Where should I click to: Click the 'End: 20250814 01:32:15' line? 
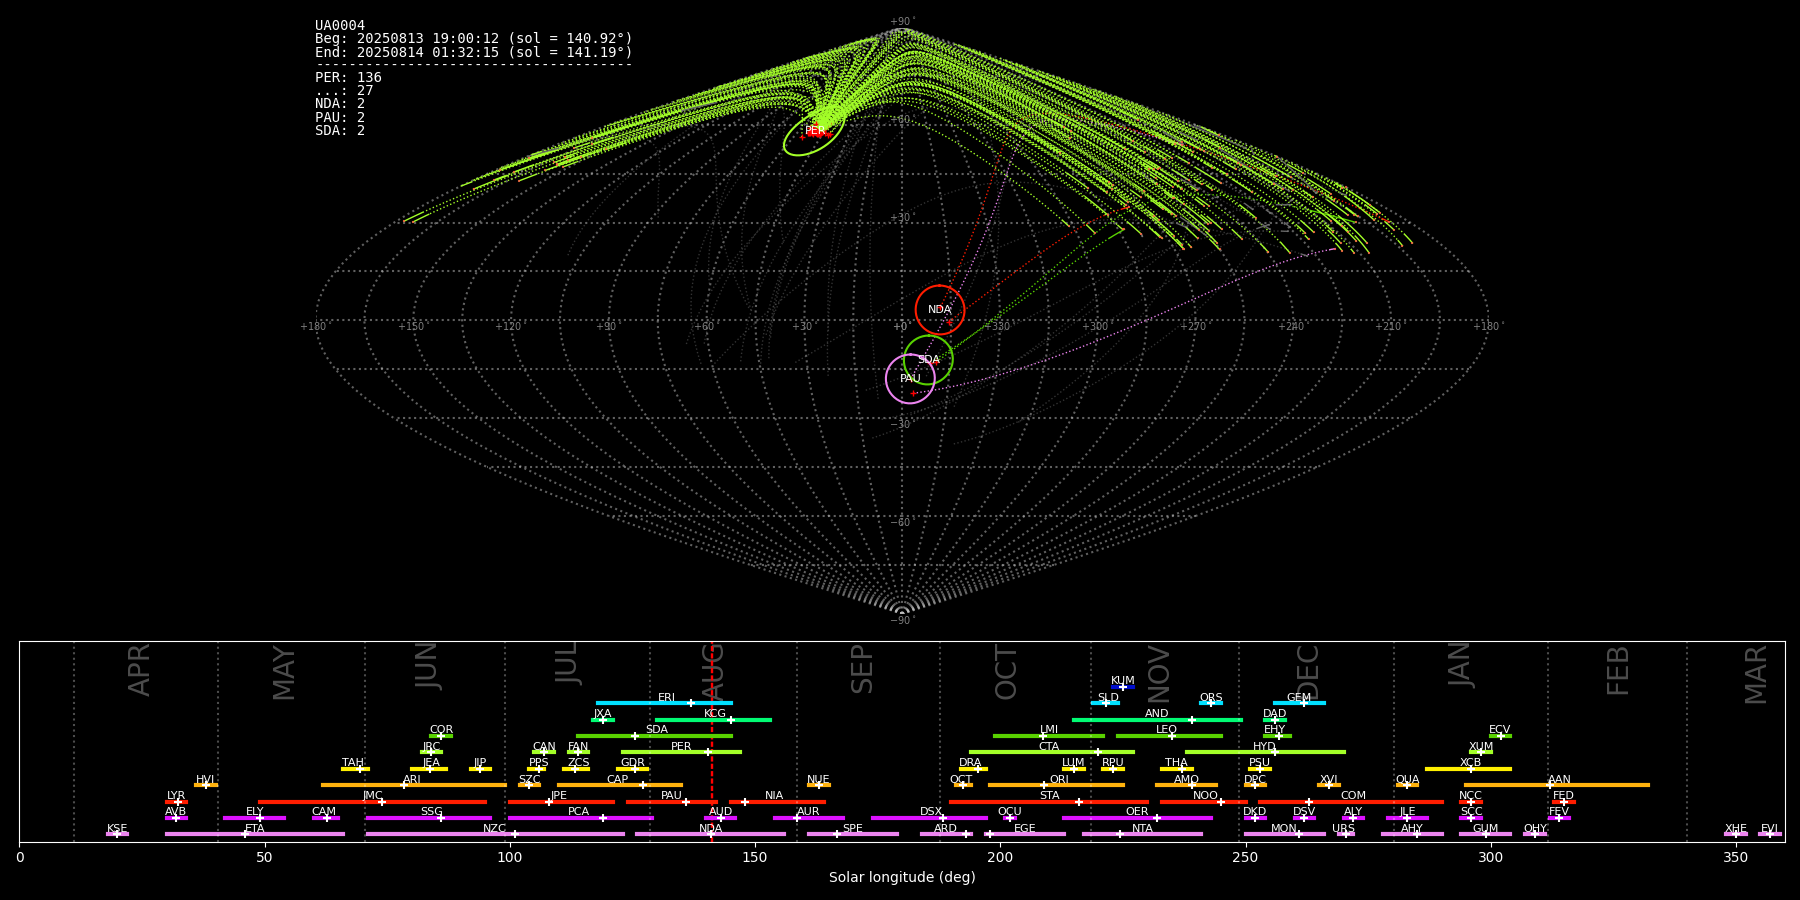click(474, 52)
